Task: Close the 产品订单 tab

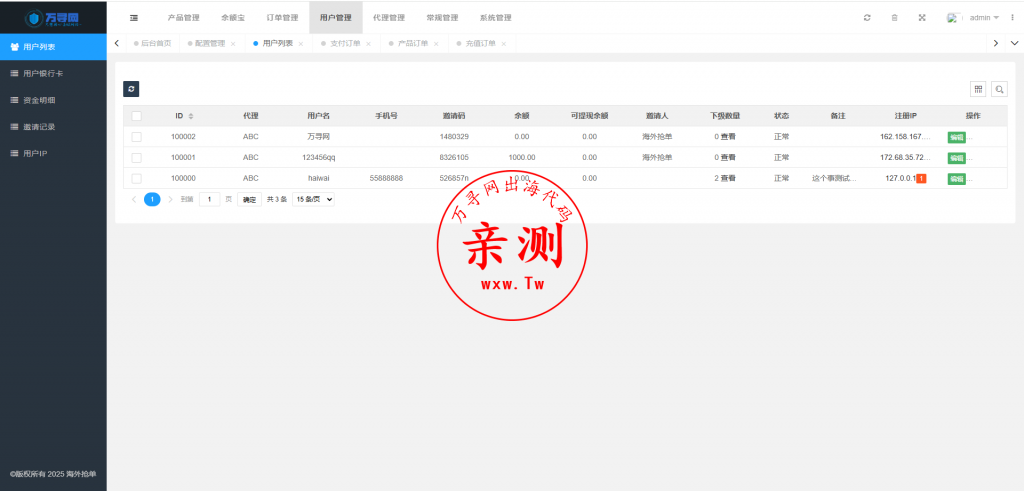Action: (436, 44)
